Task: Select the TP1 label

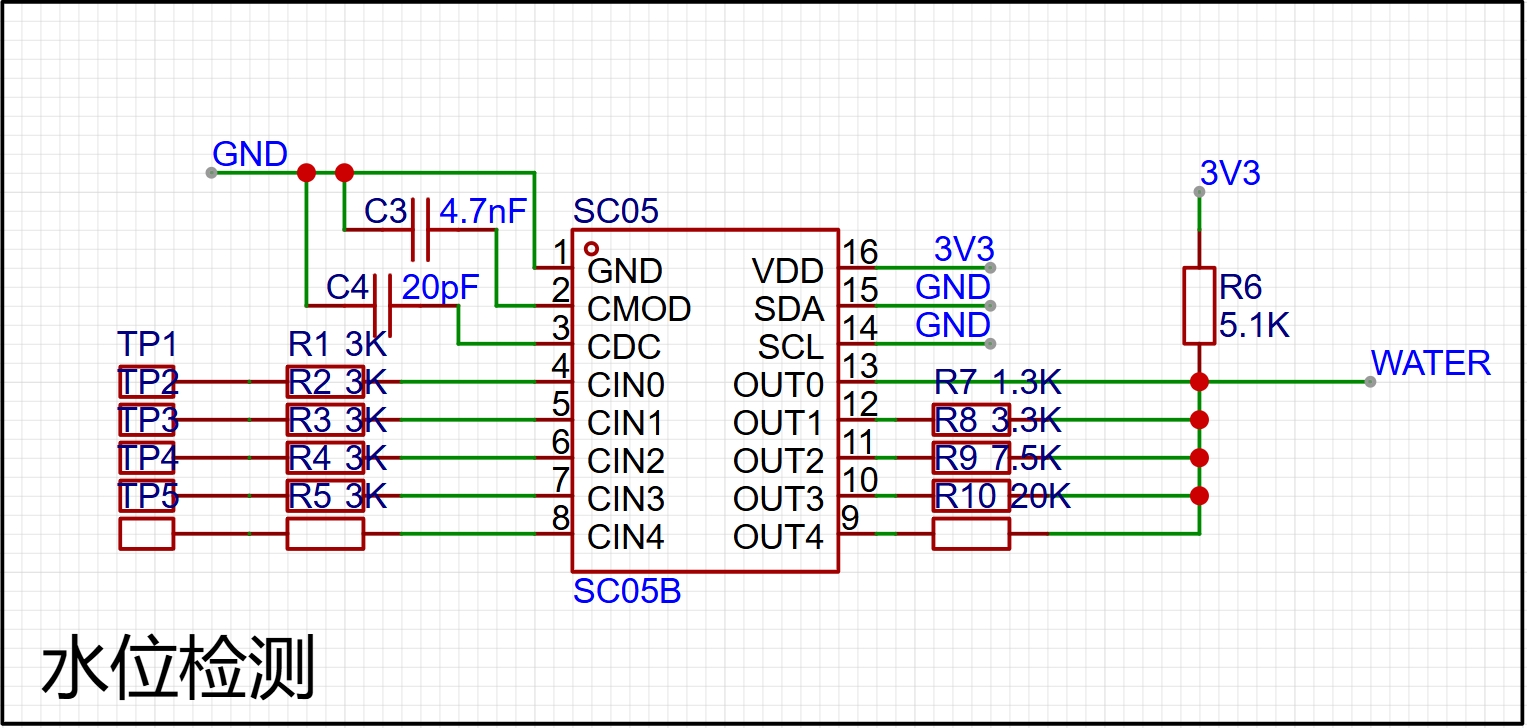Action: (x=148, y=345)
